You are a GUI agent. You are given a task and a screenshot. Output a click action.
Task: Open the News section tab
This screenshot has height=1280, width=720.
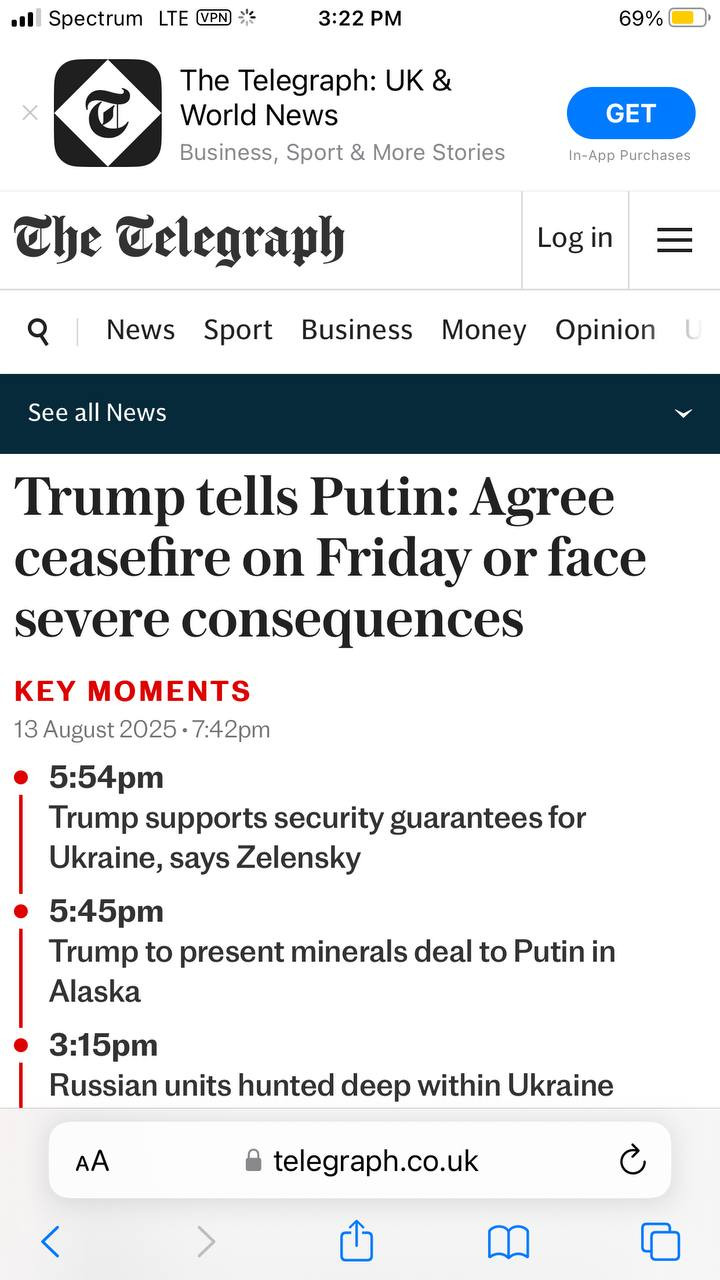pyautogui.click(x=140, y=330)
